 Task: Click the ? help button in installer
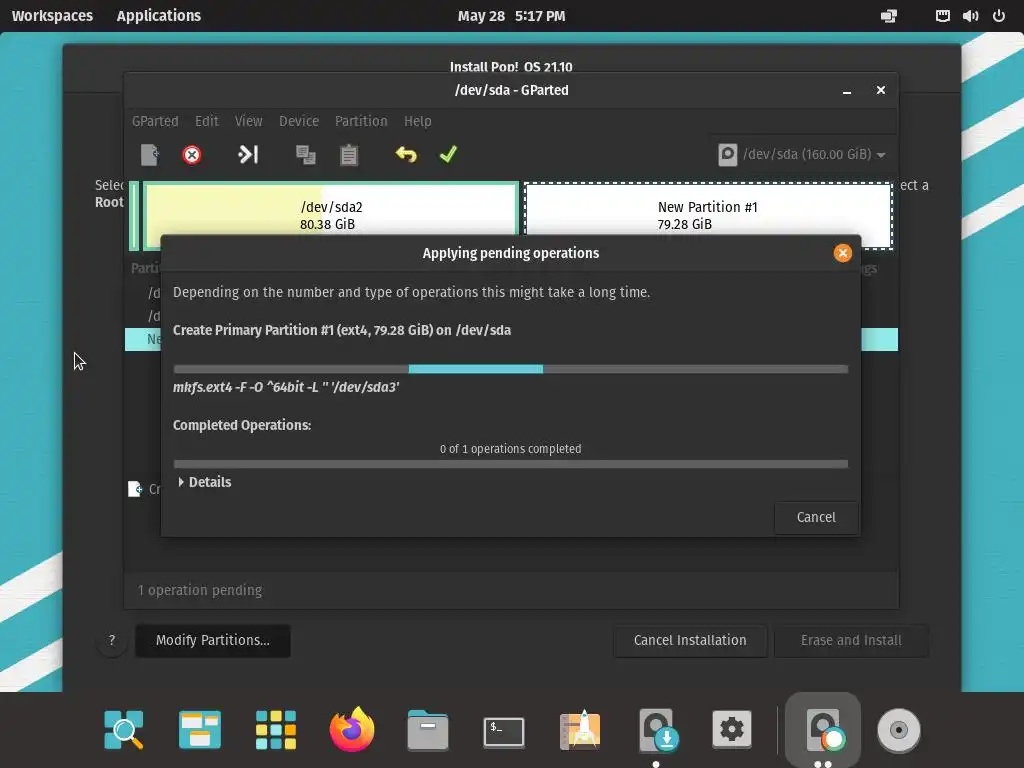point(112,641)
